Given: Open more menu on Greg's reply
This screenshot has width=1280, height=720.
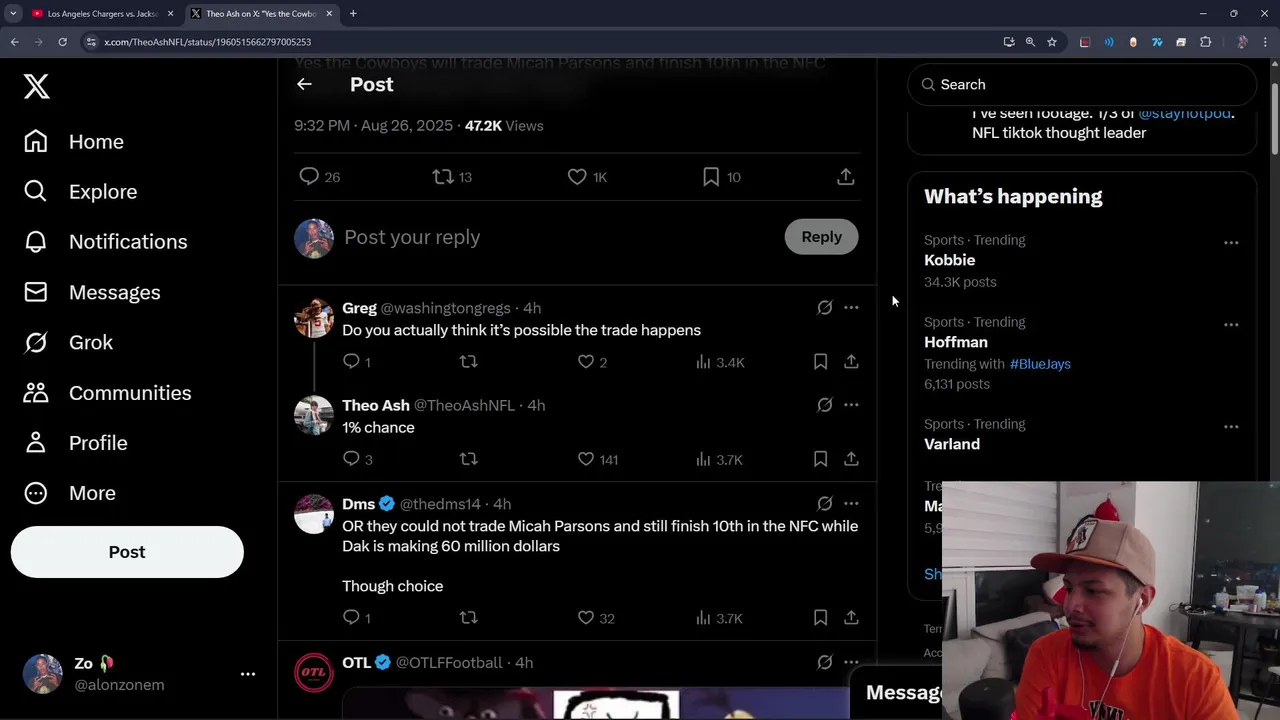Looking at the screenshot, I should (x=851, y=308).
